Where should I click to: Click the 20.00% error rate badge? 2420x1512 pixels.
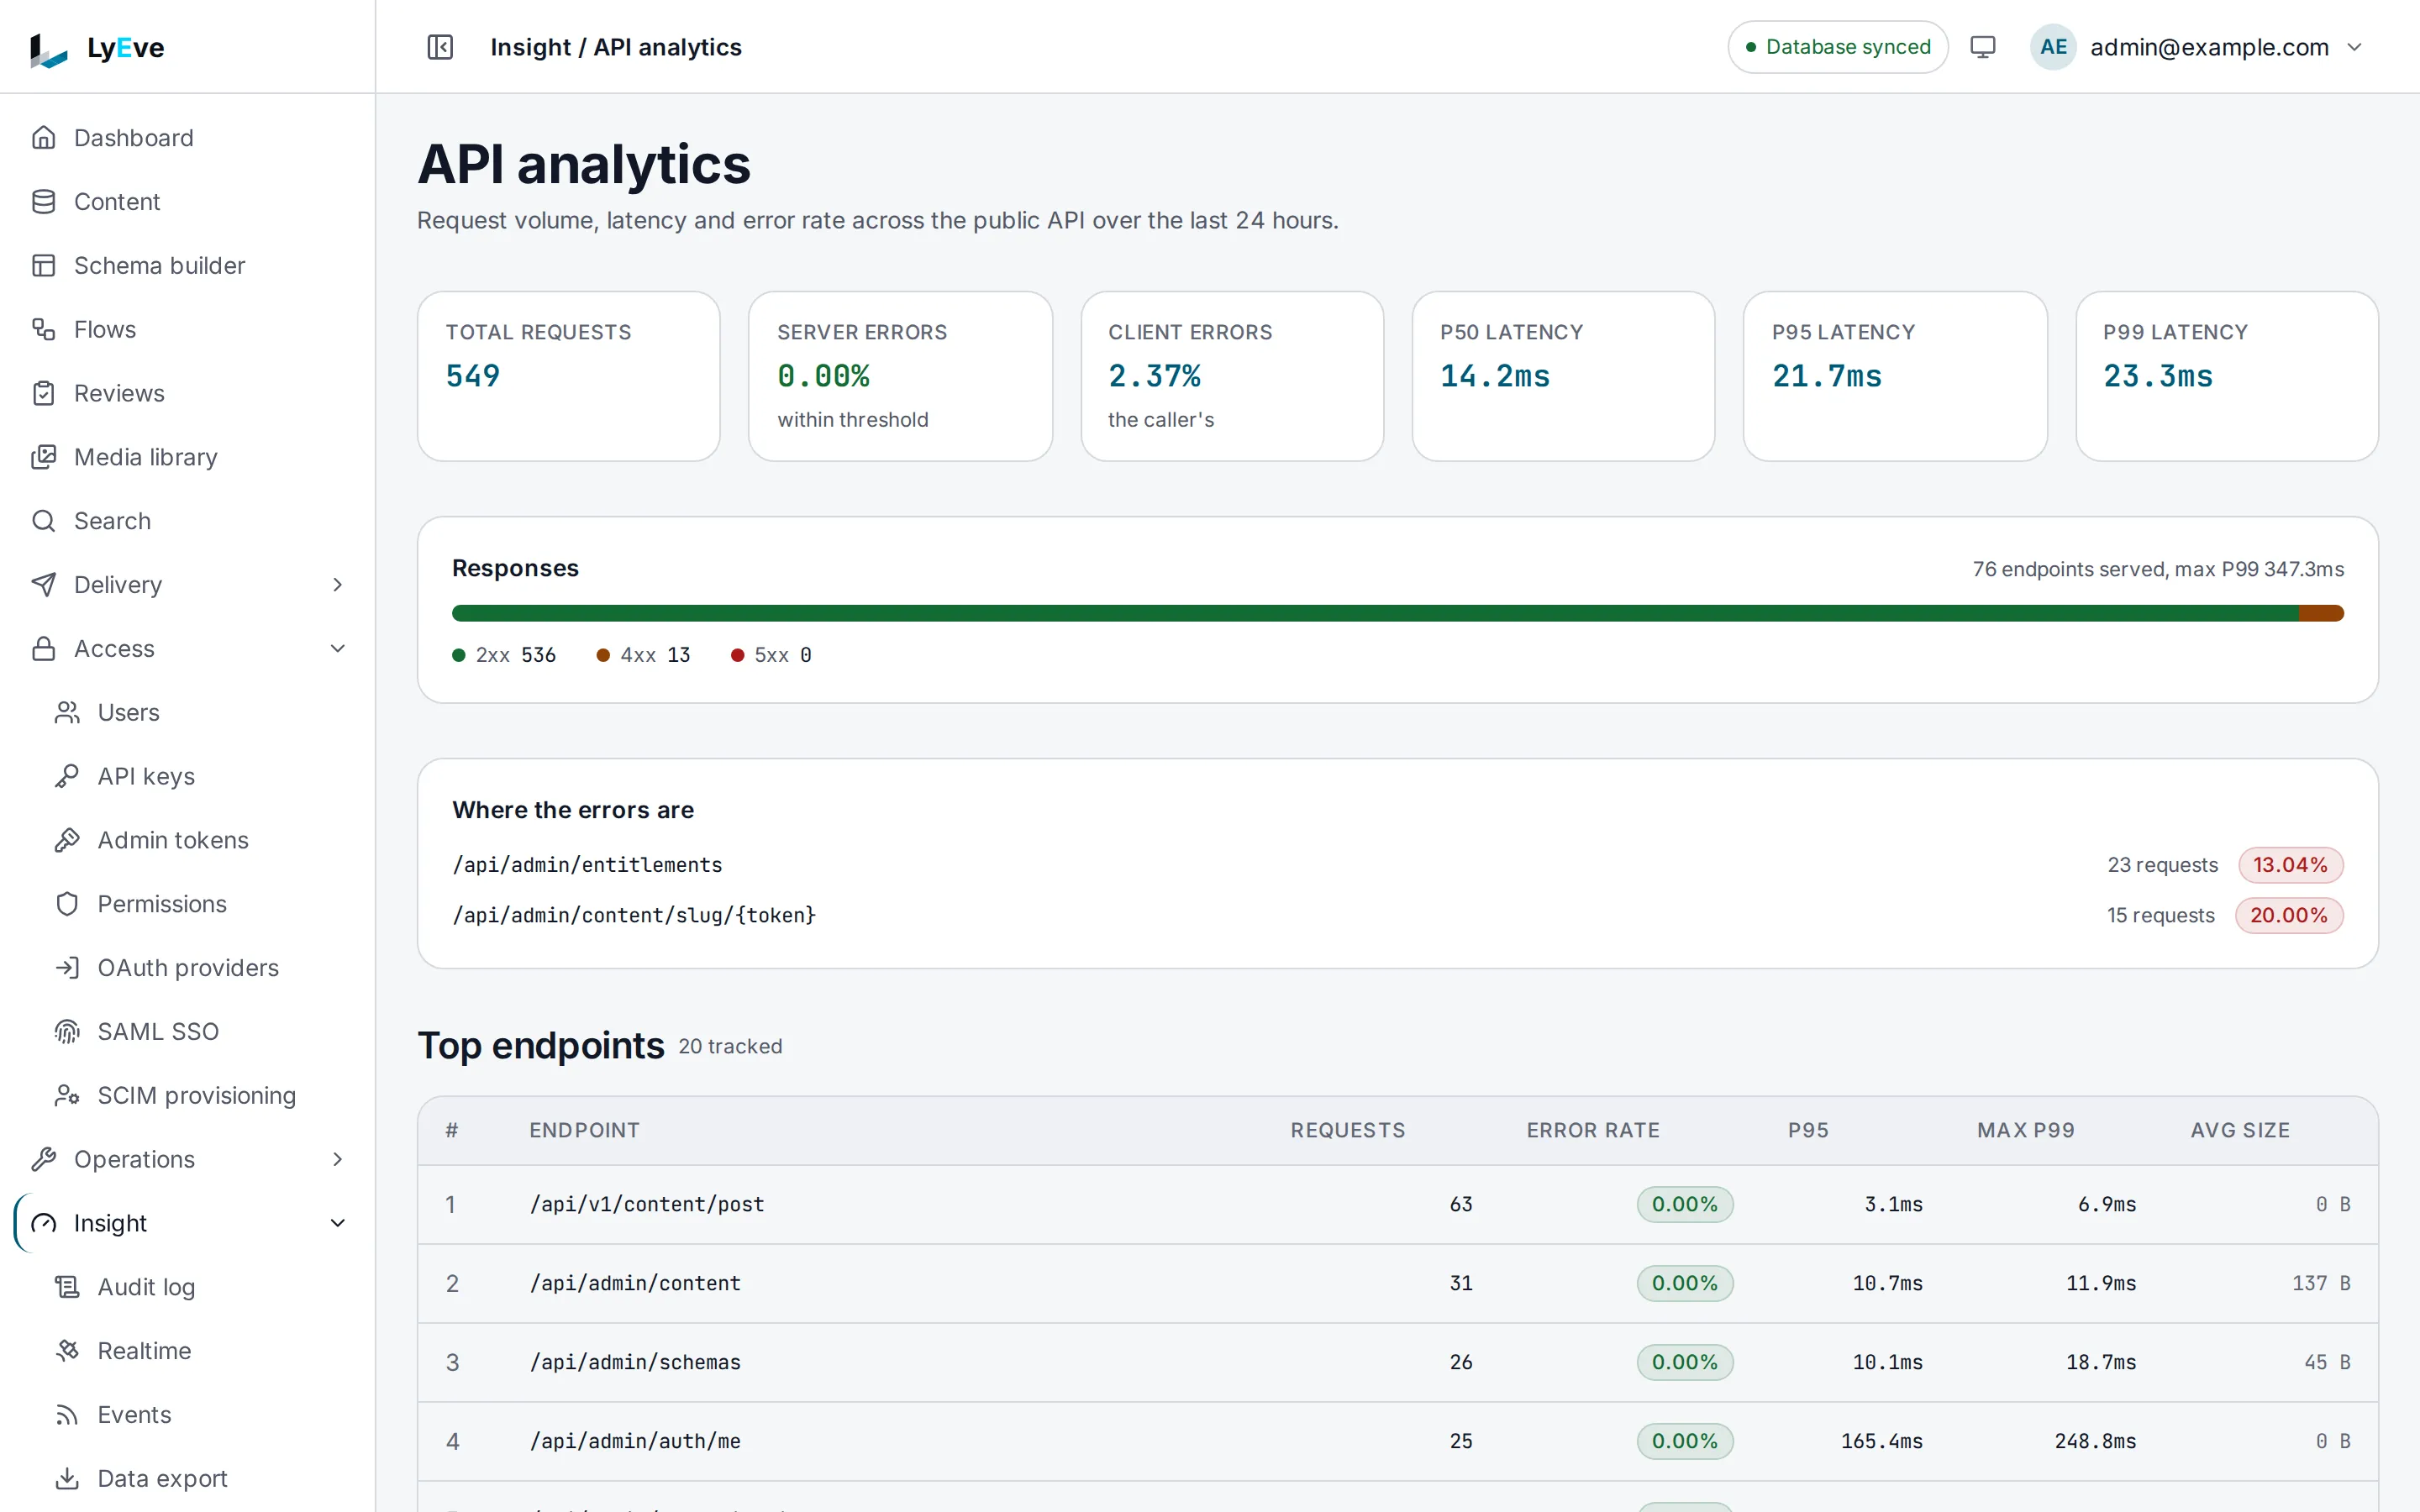coord(2289,915)
